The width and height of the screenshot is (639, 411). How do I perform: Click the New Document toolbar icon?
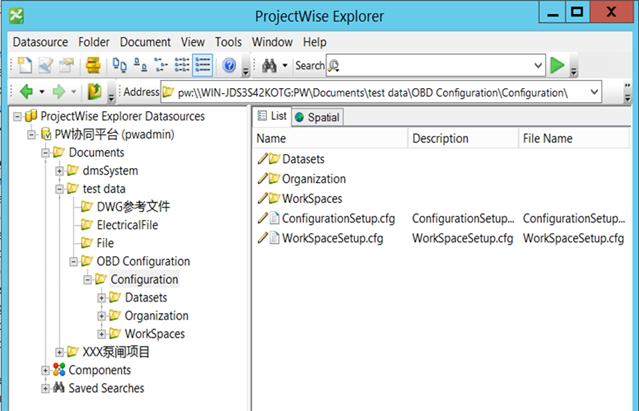(24, 65)
